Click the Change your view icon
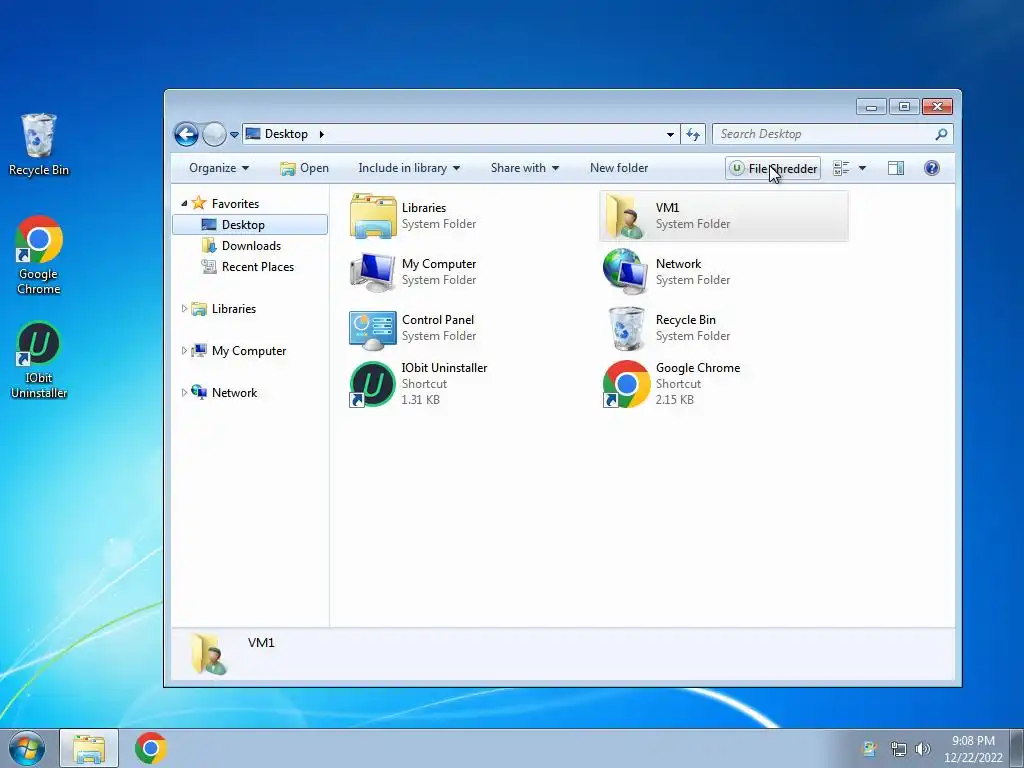 pos(841,168)
